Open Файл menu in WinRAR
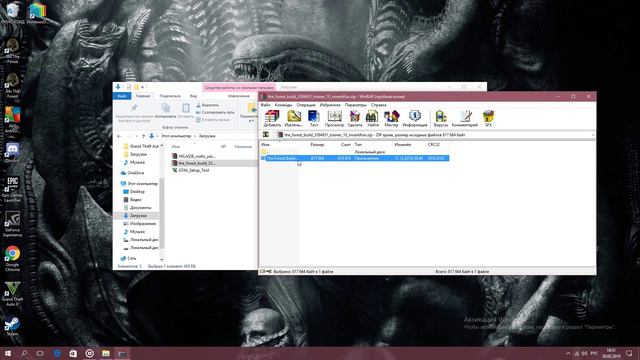This screenshot has width=640, height=360. (x=265, y=105)
